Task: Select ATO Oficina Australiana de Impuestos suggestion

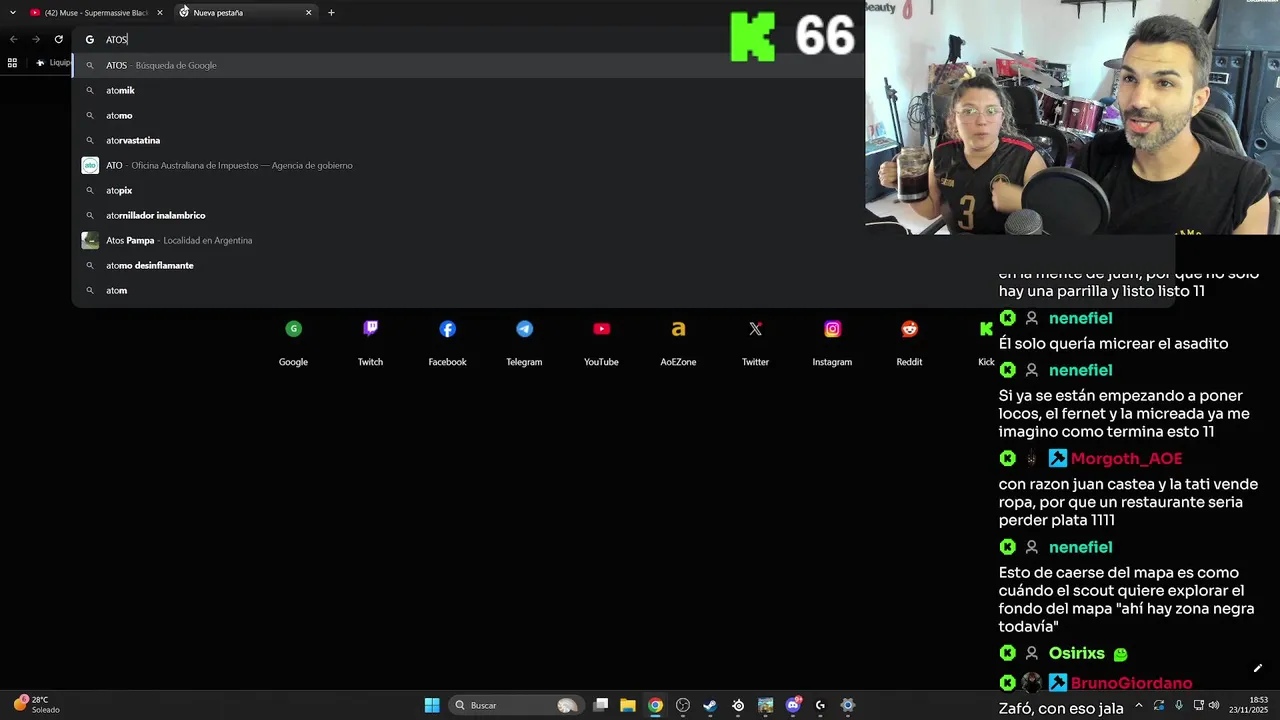Action: 468,165
